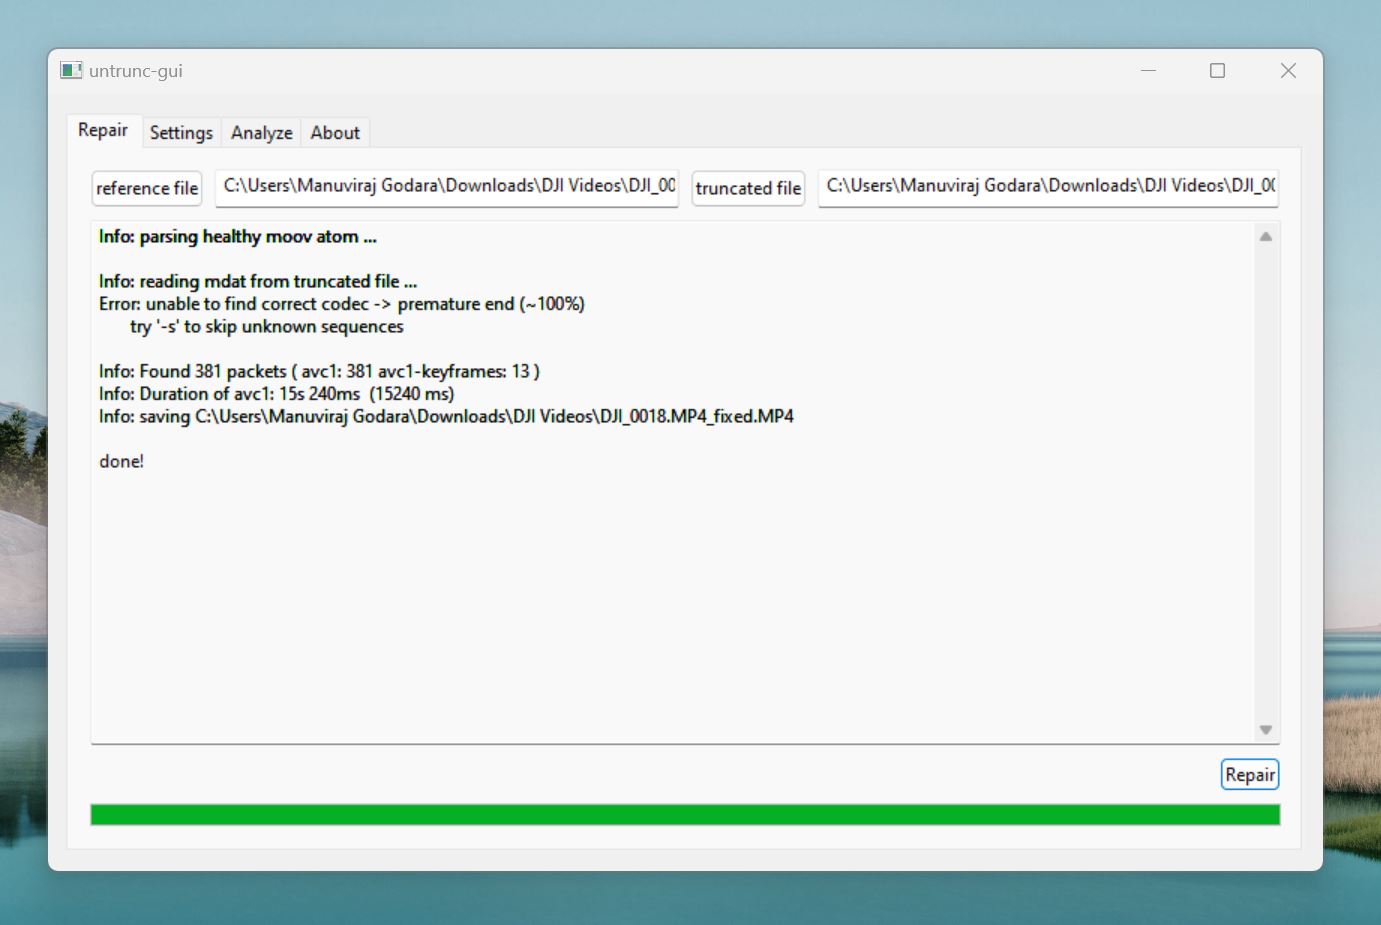Screen dimensions: 1381x925
Task: Click the 'saving ...DJI_0018.MP4_fixed.MP4' line
Action: pyautogui.click(x=446, y=417)
